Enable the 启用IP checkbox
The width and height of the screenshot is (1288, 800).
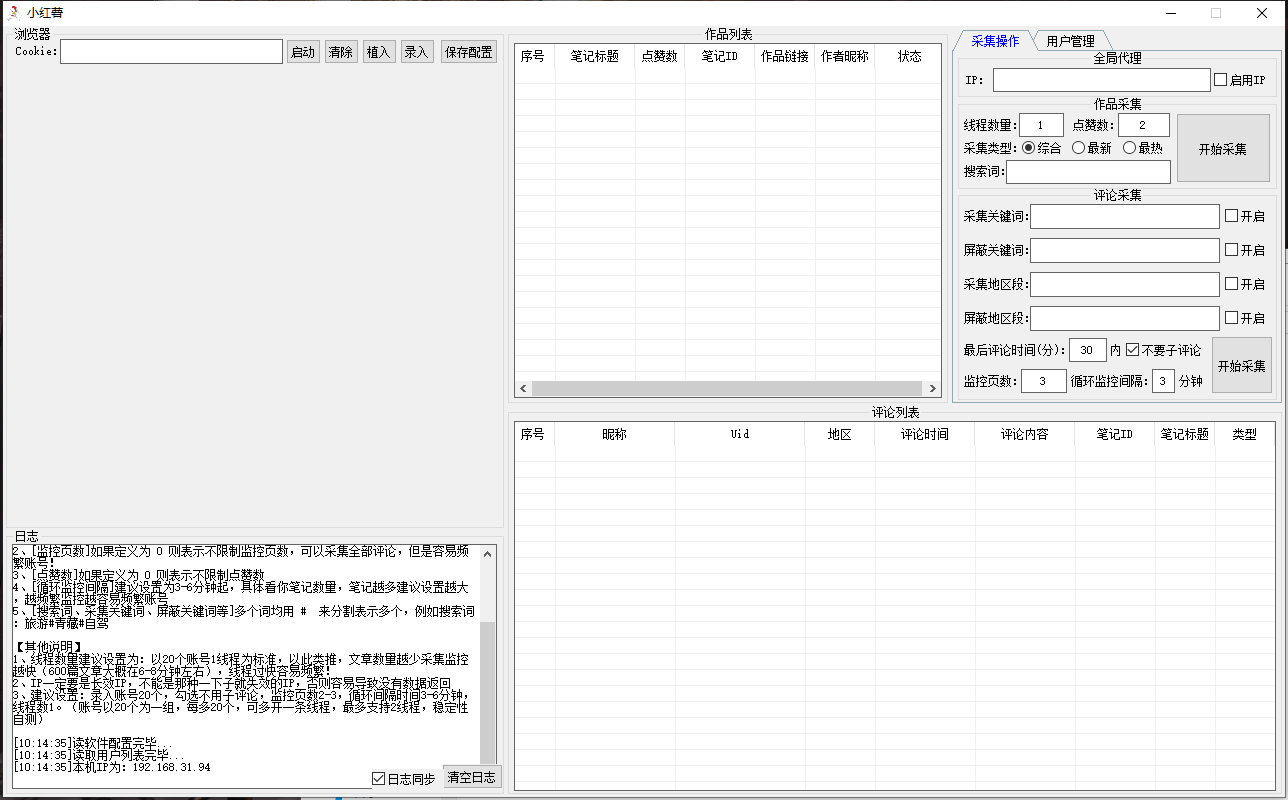point(1220,80)
